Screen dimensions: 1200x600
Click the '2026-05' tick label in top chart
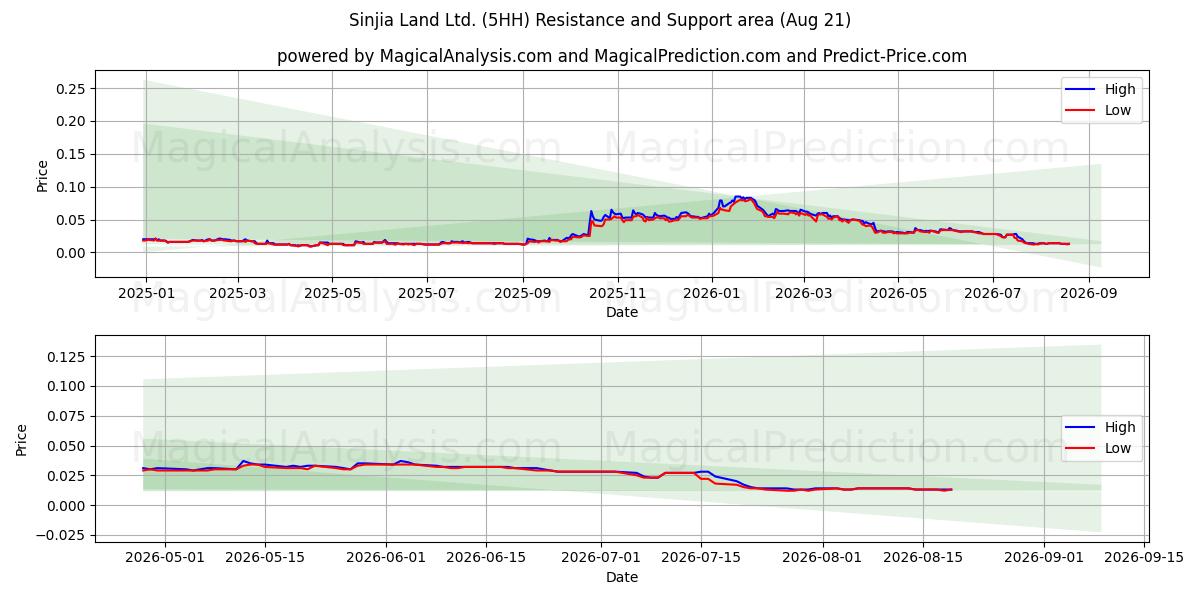[898, 293]
